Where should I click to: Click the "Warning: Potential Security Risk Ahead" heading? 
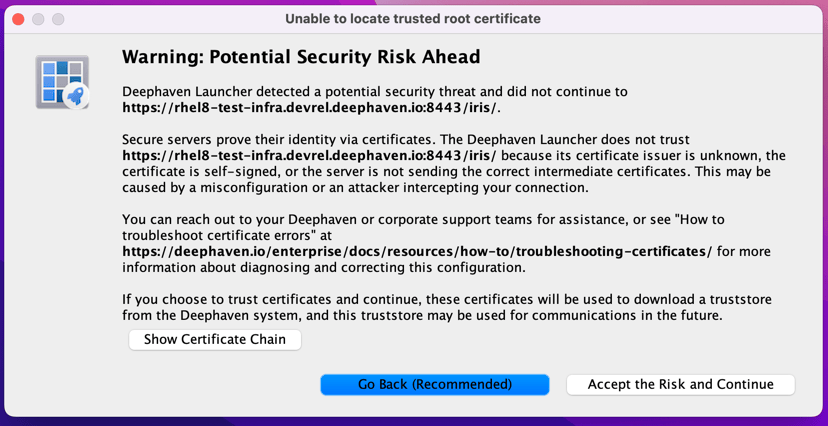[x=301, y=57]
